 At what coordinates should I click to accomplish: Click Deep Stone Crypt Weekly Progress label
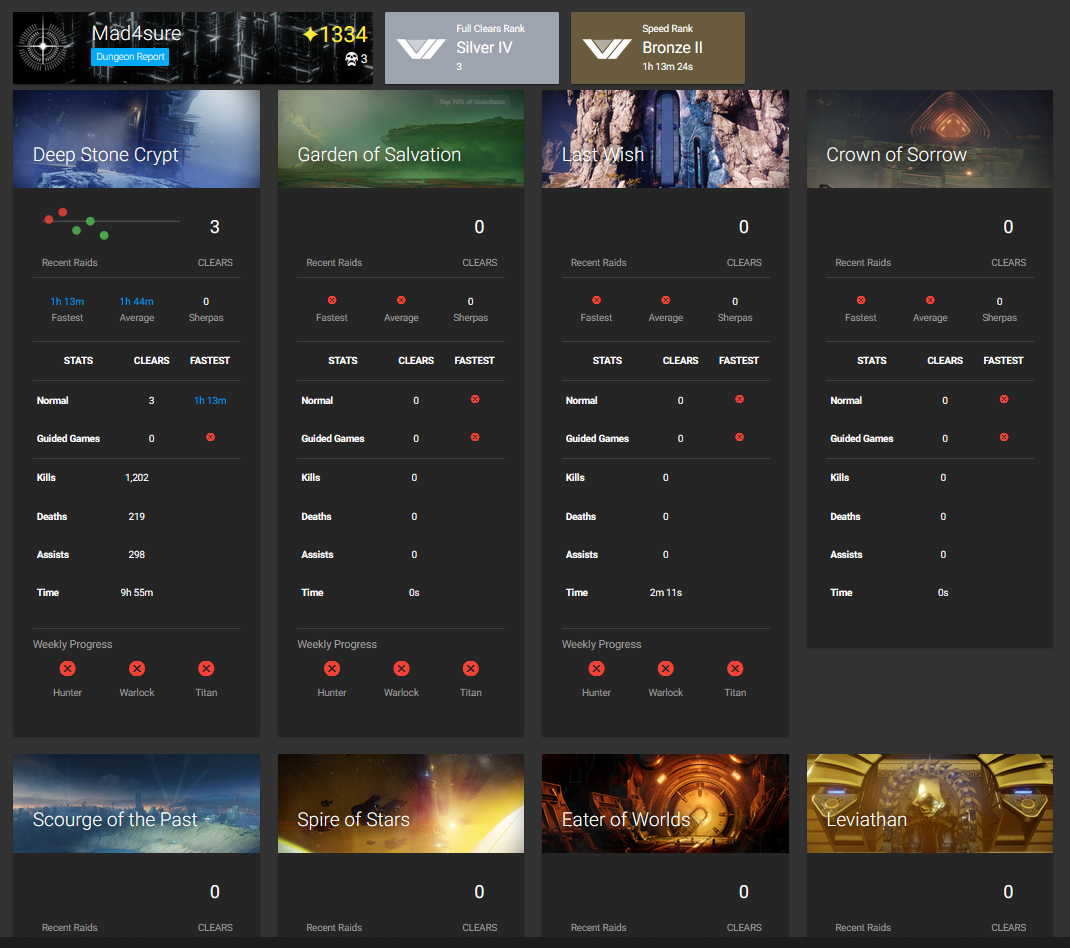tap(72, 644)
